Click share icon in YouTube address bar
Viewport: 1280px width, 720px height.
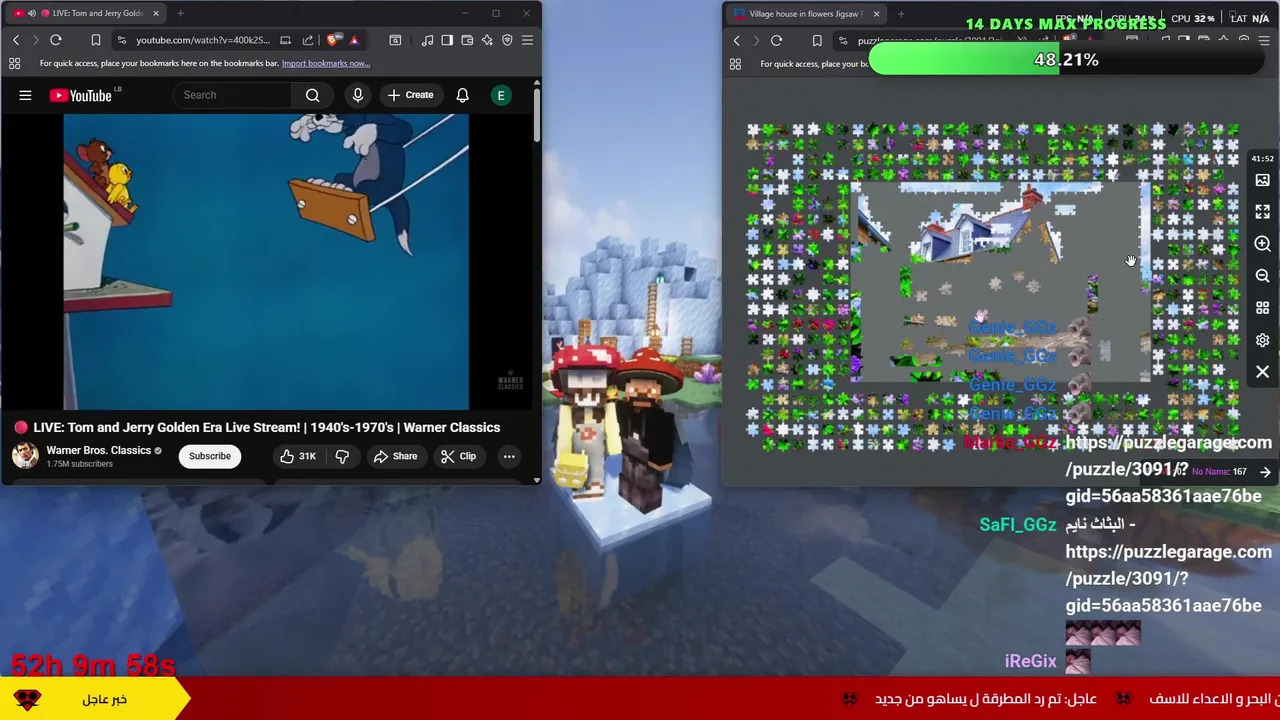tap(308, 40)
